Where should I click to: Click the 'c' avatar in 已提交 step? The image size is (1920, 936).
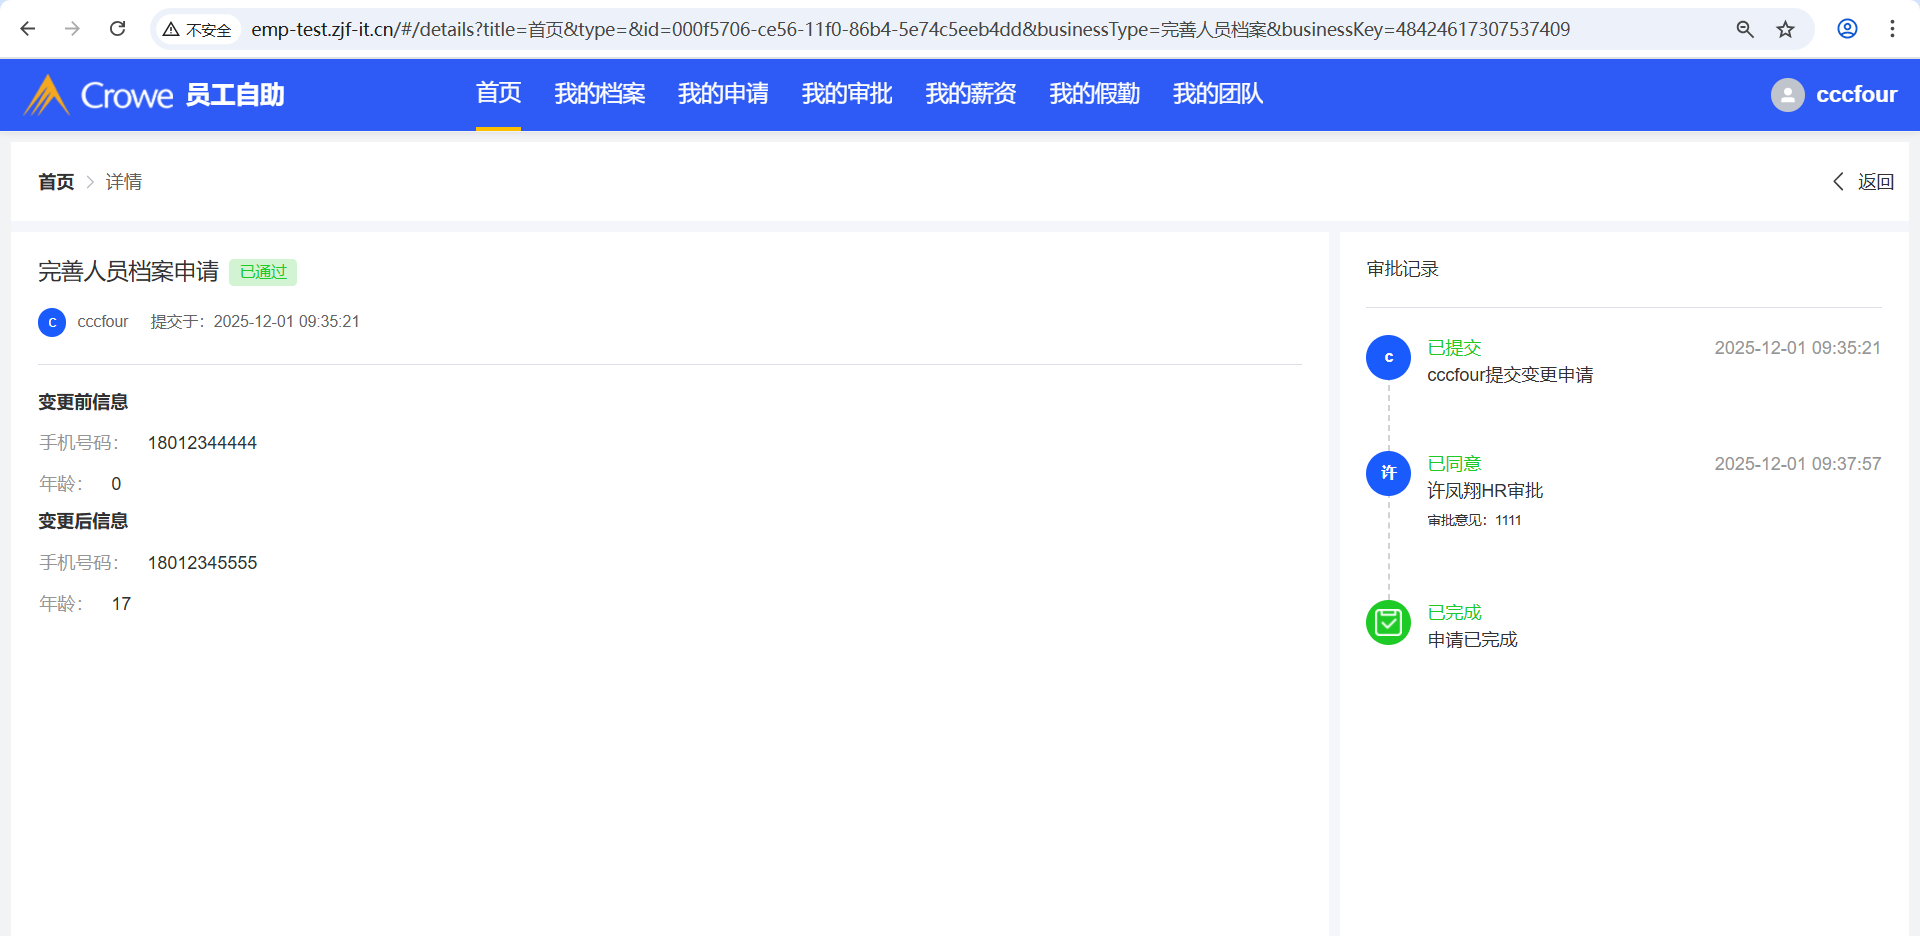coord(1388,357)
